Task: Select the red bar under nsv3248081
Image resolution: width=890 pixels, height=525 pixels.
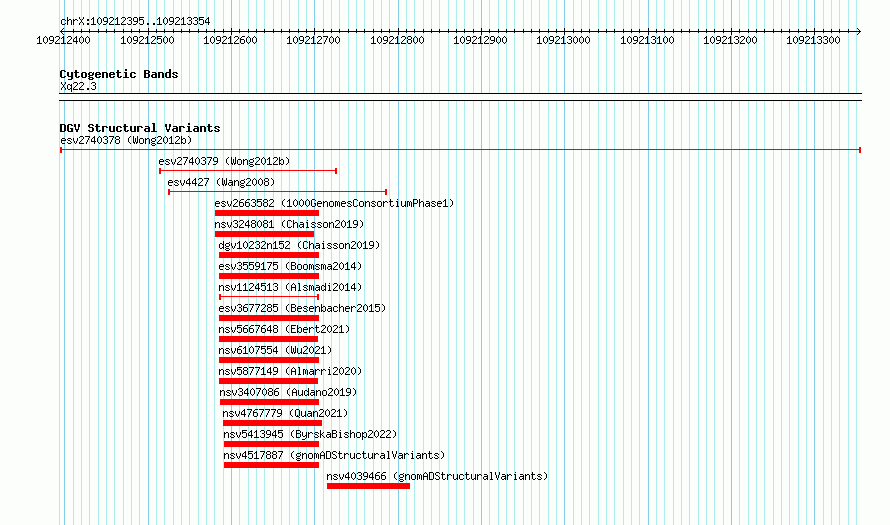Action: point(264,234)
